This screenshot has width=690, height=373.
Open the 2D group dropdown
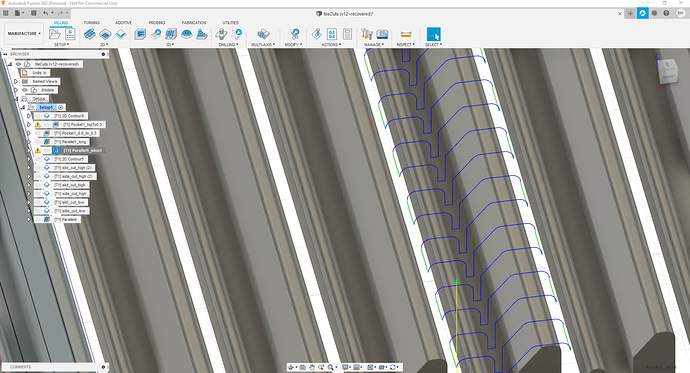click(x=104, y=44)
